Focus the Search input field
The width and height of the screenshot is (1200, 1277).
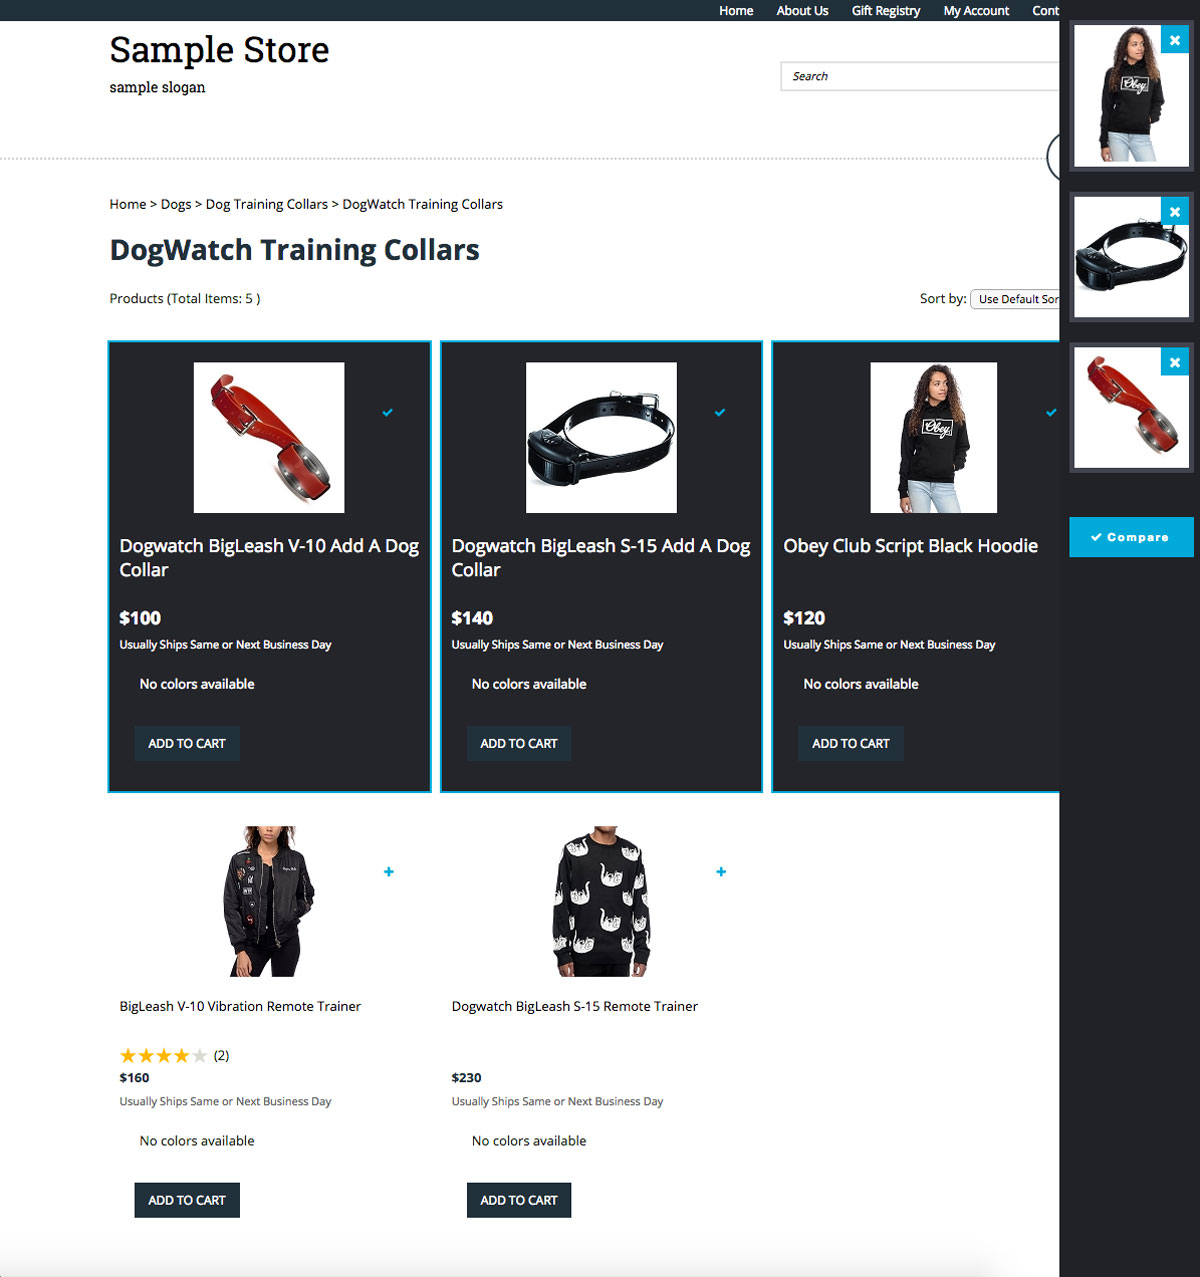[920, 76]
